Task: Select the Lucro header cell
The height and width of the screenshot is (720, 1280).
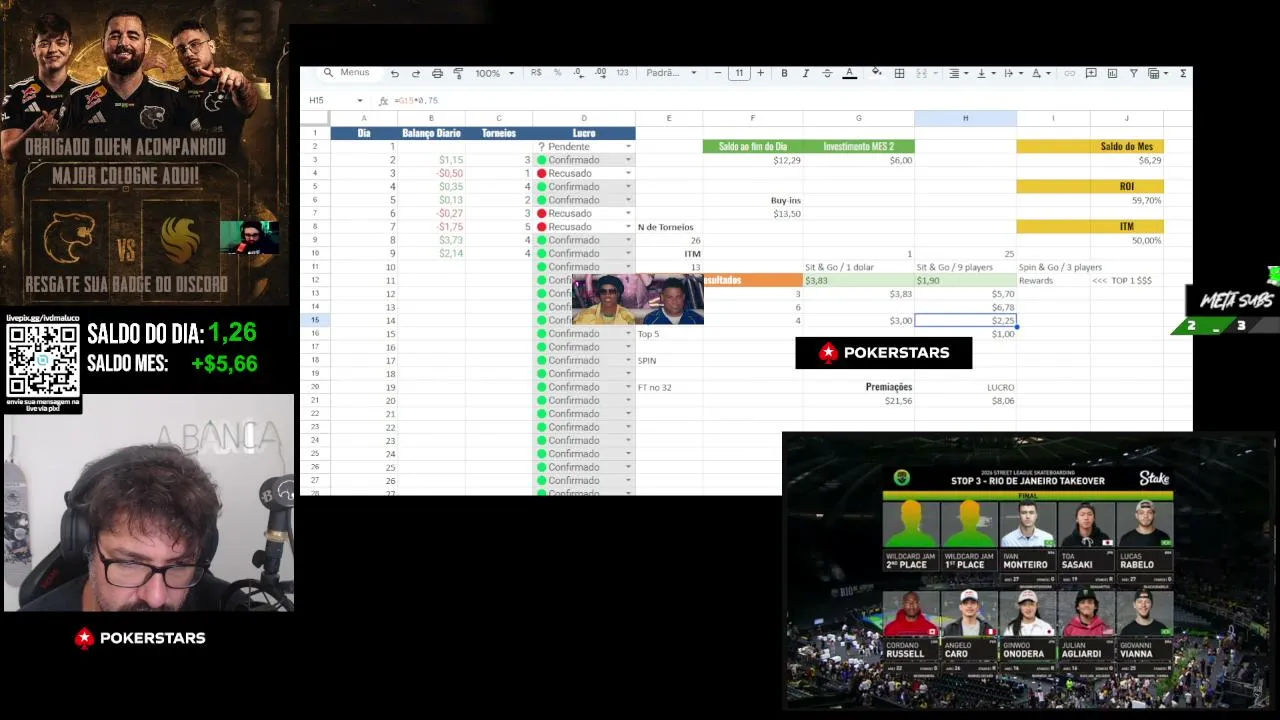Action: click(x=584, y=133)
